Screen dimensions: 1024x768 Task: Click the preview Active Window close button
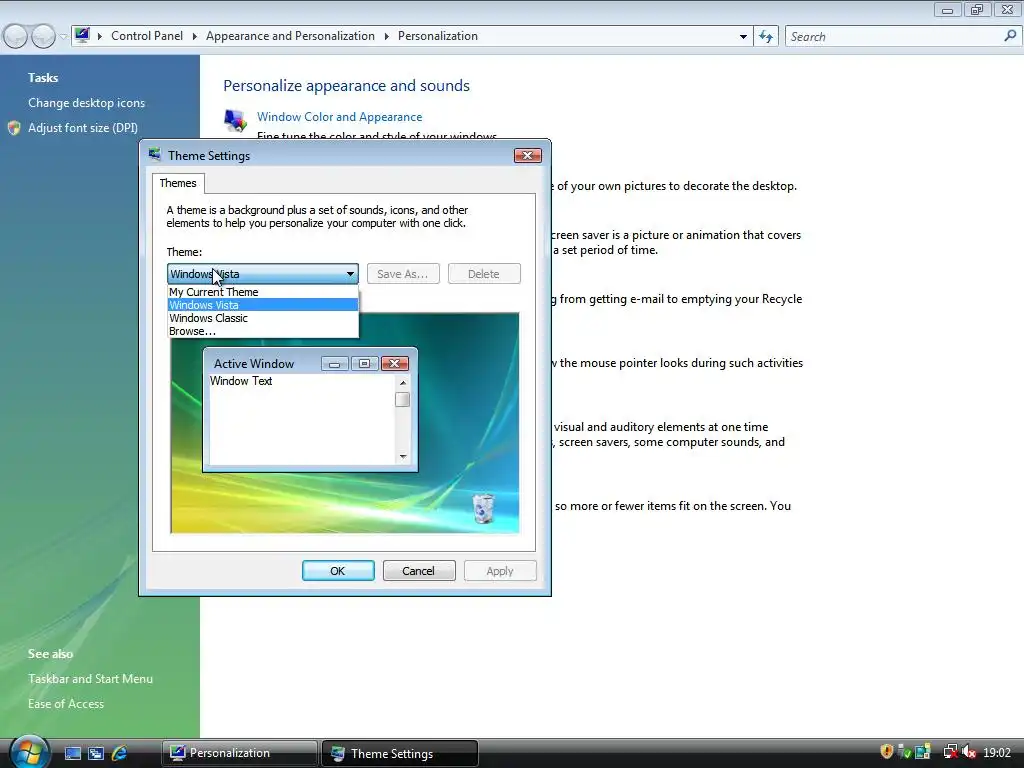[x=394, y=364]
